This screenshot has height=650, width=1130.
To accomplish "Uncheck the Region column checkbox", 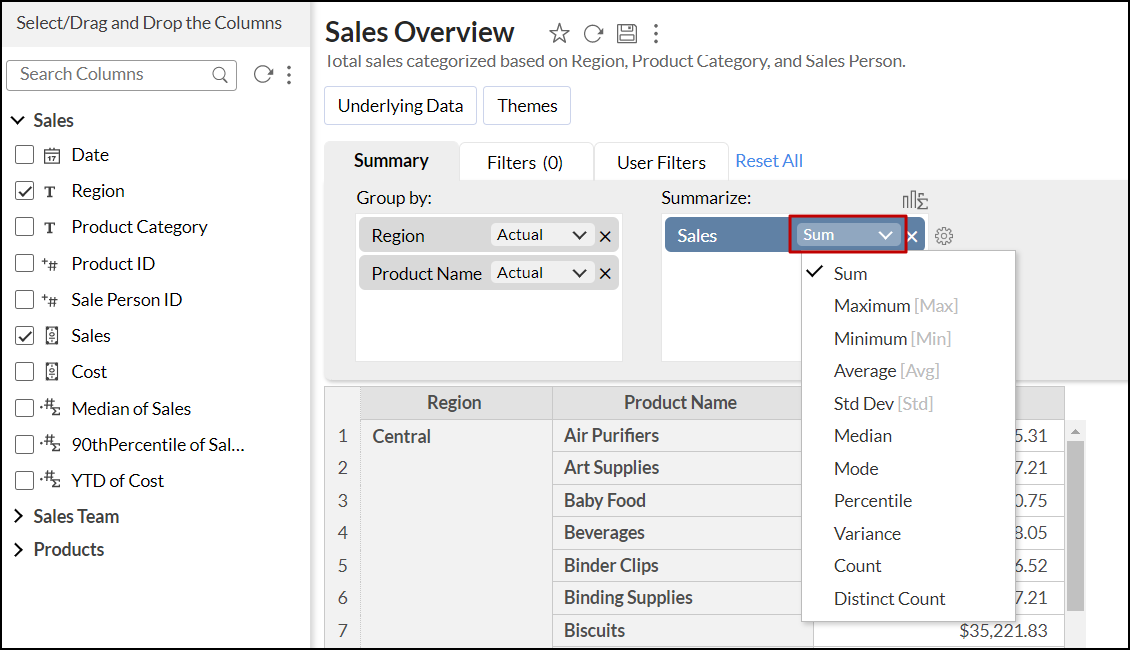I will coord(25,191).
